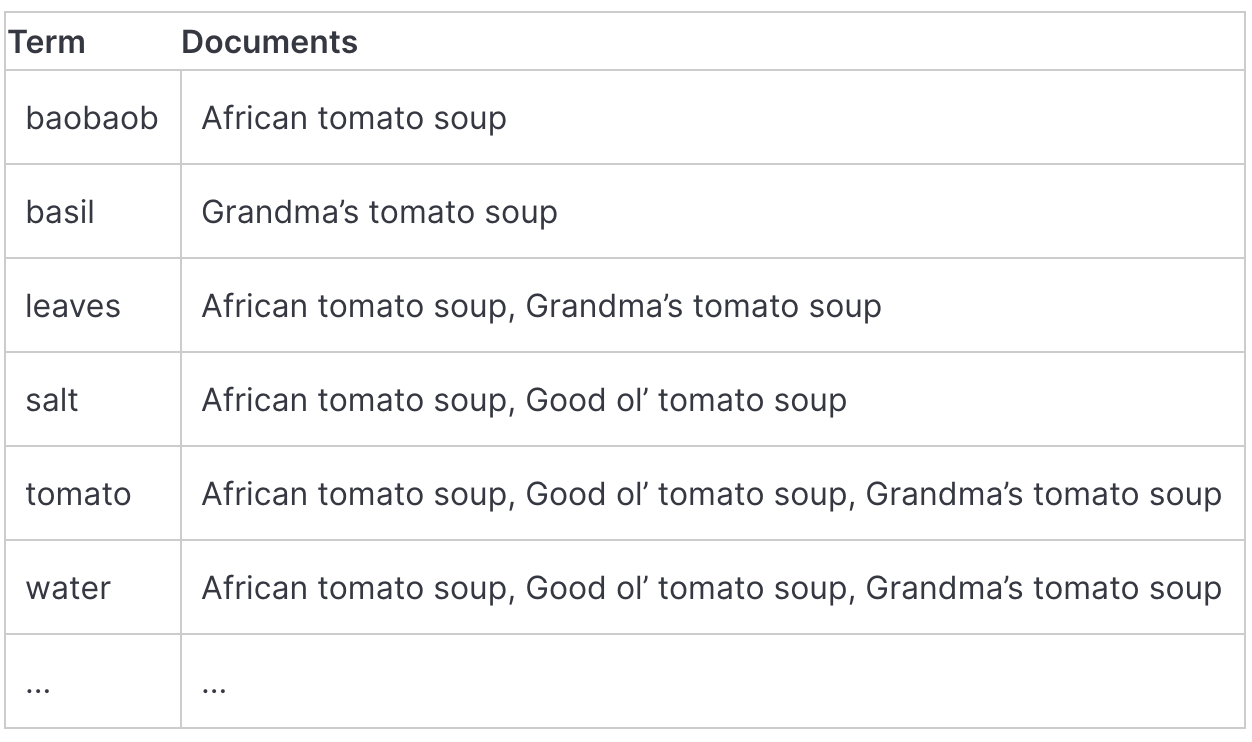Click the ellipsis in the Term column
Image resolution: width=1252 pixels, height=742 pixels.
(x=38, y=686)
